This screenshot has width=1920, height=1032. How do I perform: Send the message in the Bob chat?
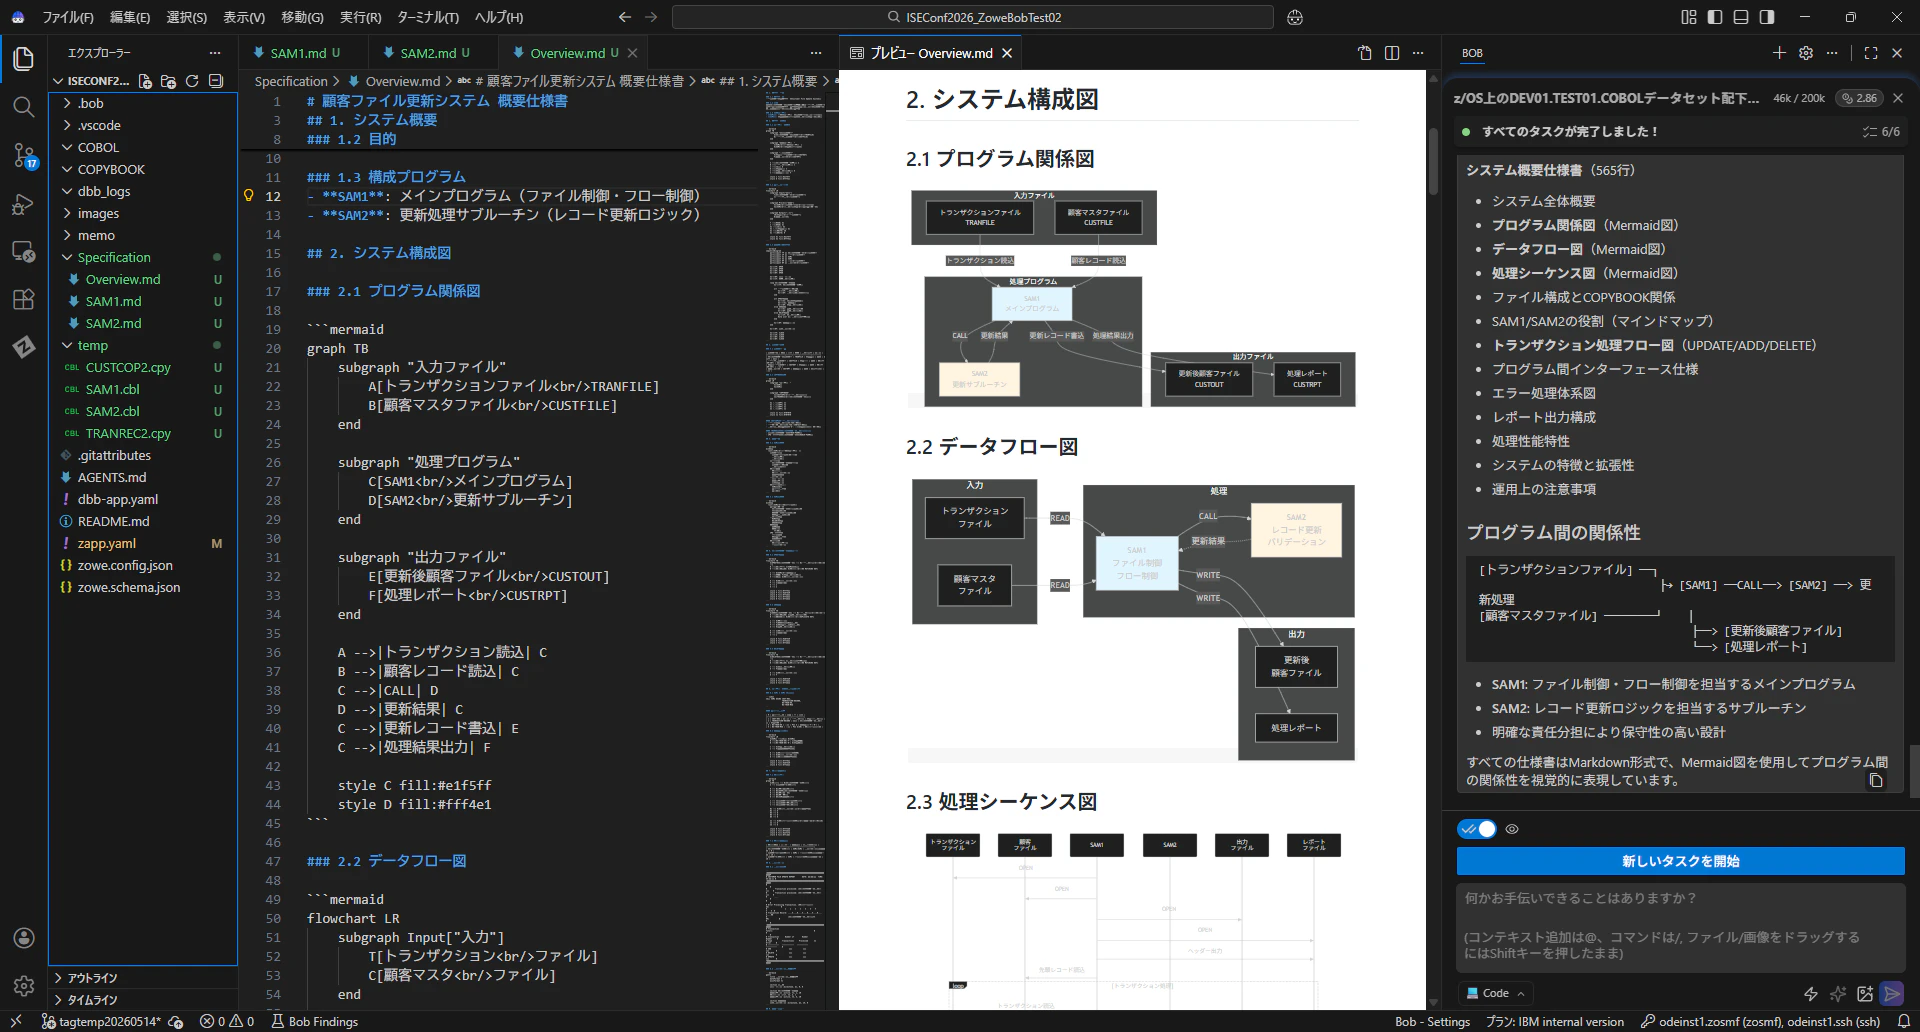pos(1892,993)
